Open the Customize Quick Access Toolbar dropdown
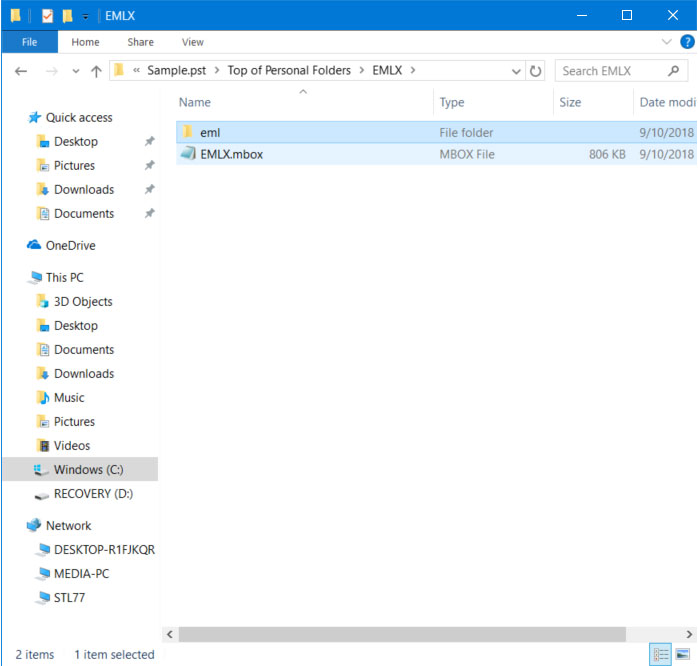This screenshot has height=666, width=698. (x=85, y=17)
